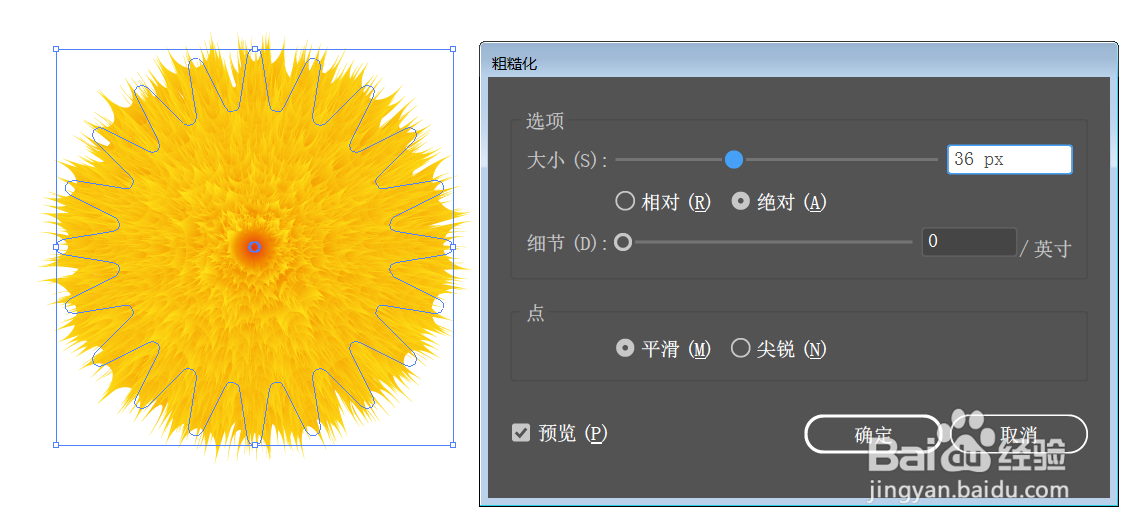The width and height of the screenshot is (1130, 529).
Task: Toggle the 预览 (Preview) checkbox
Action: click(x=560, y=433)
